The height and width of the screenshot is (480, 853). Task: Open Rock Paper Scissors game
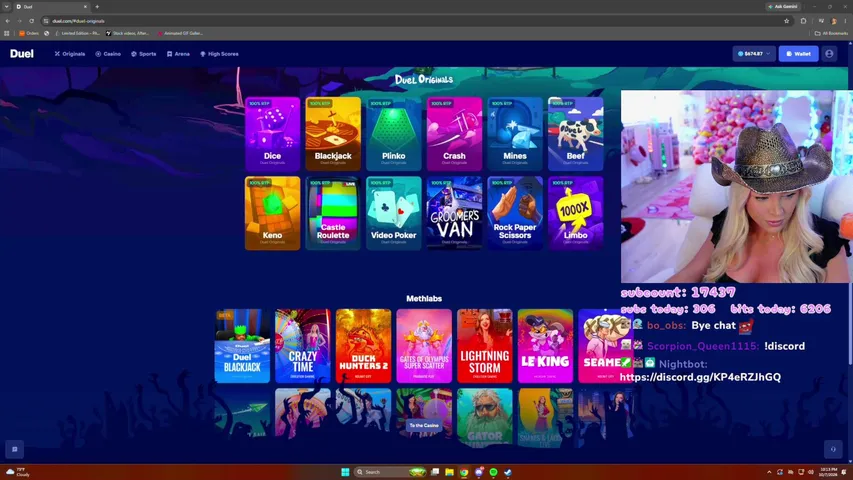pos(515,213)
